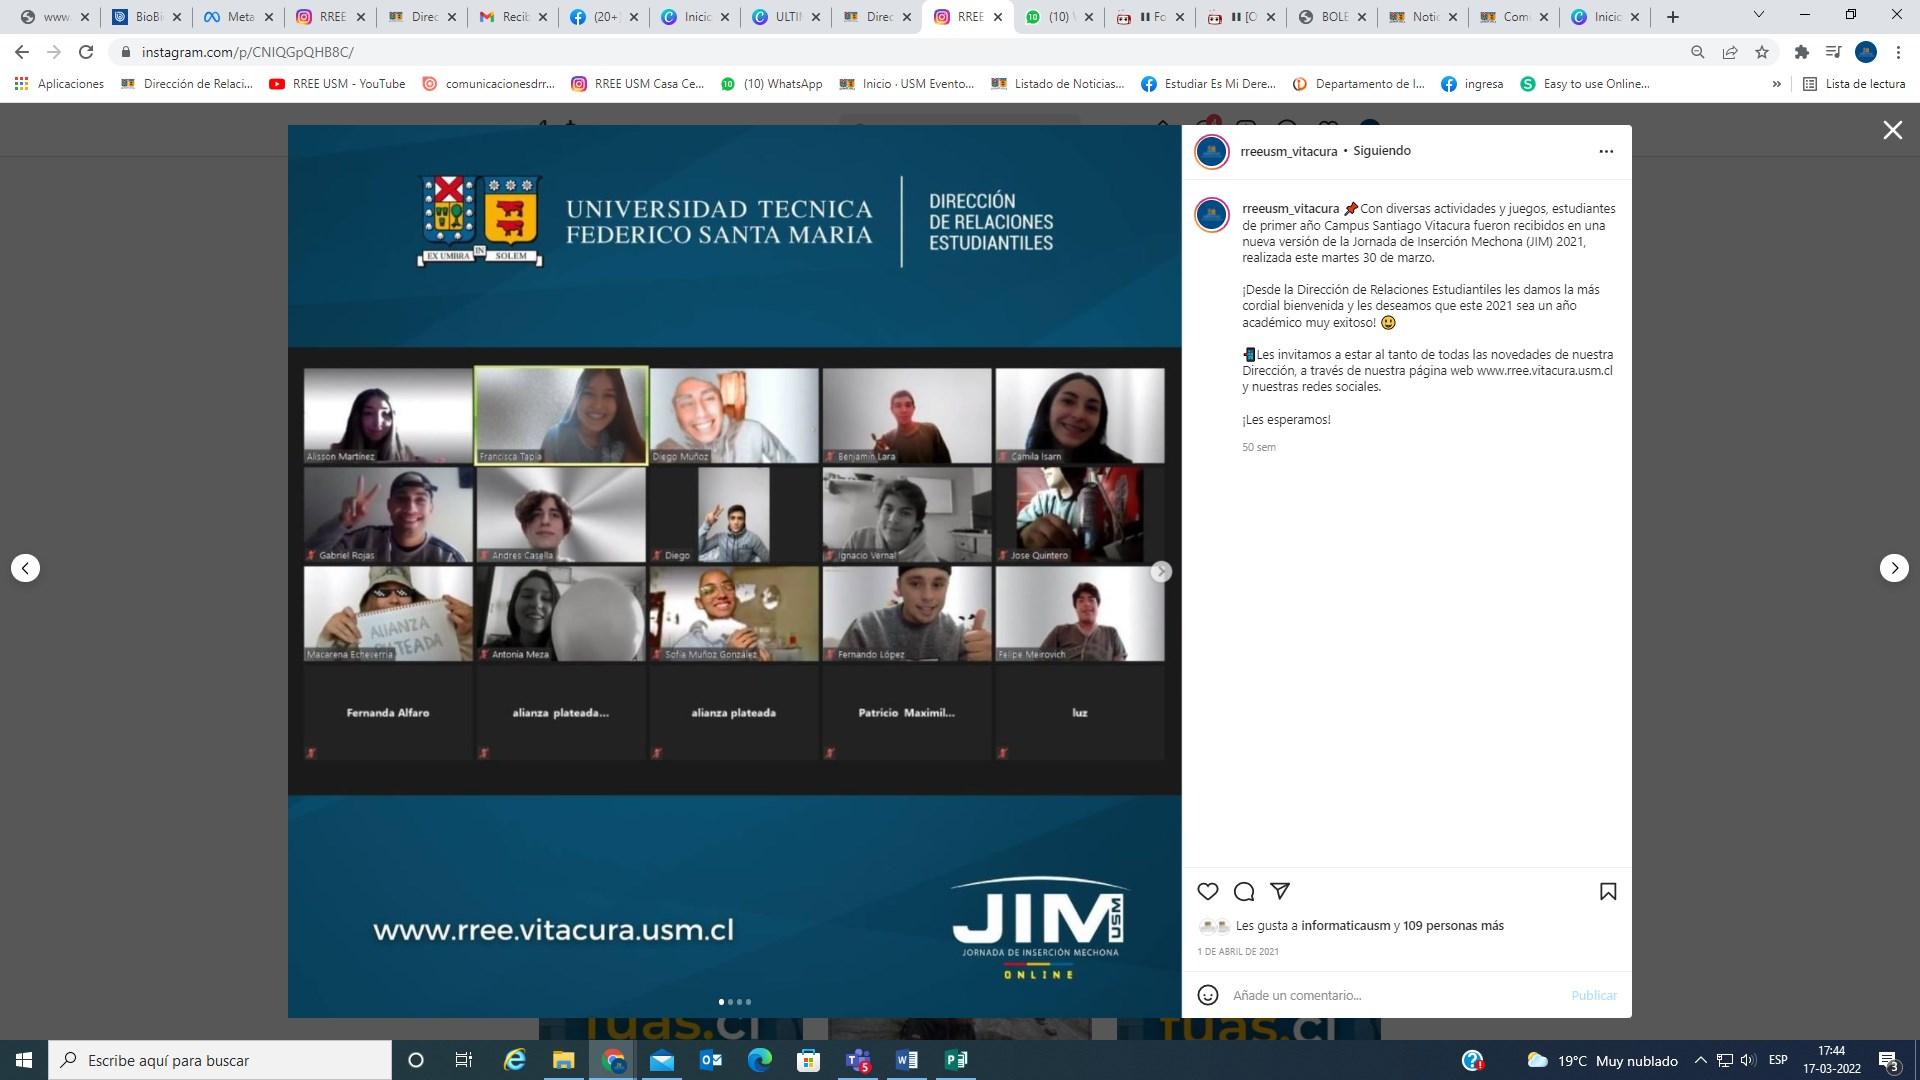
Task: Expand hidden bookmarks chevron
Action: pyautogui.click(x=1776, y=84)
